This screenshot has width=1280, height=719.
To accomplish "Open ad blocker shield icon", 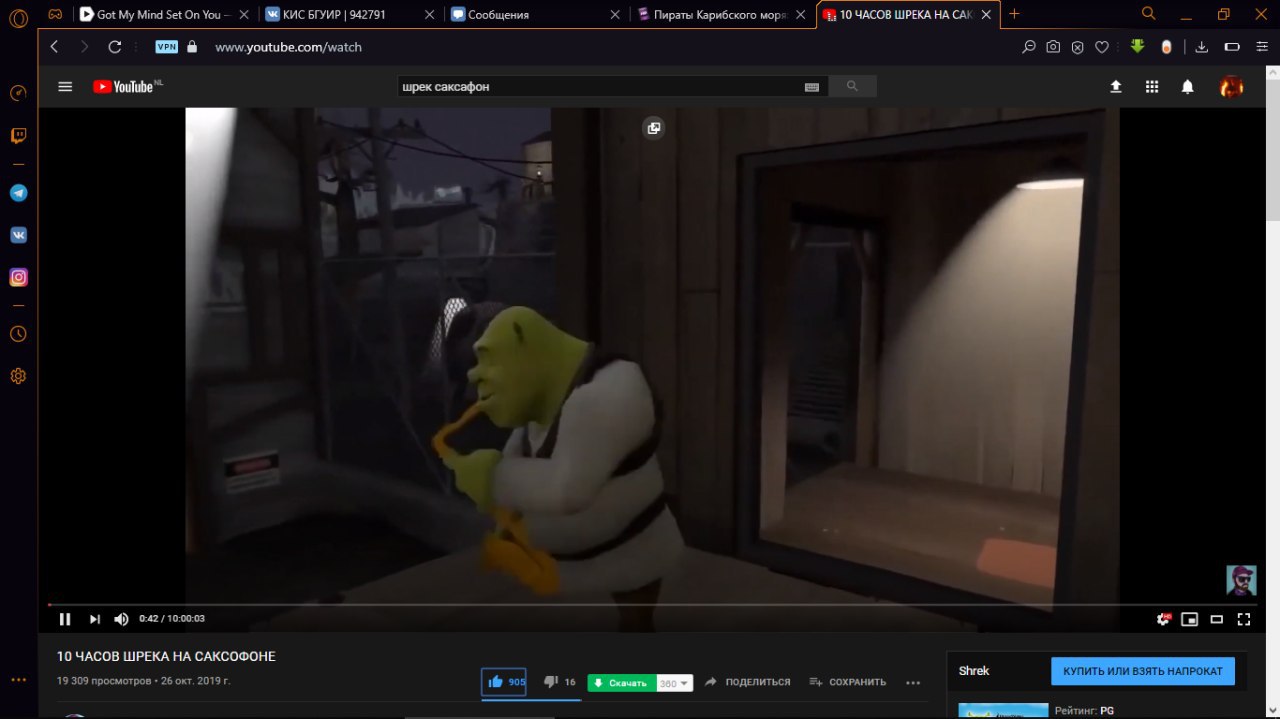I will click(x=1077, y=47).
